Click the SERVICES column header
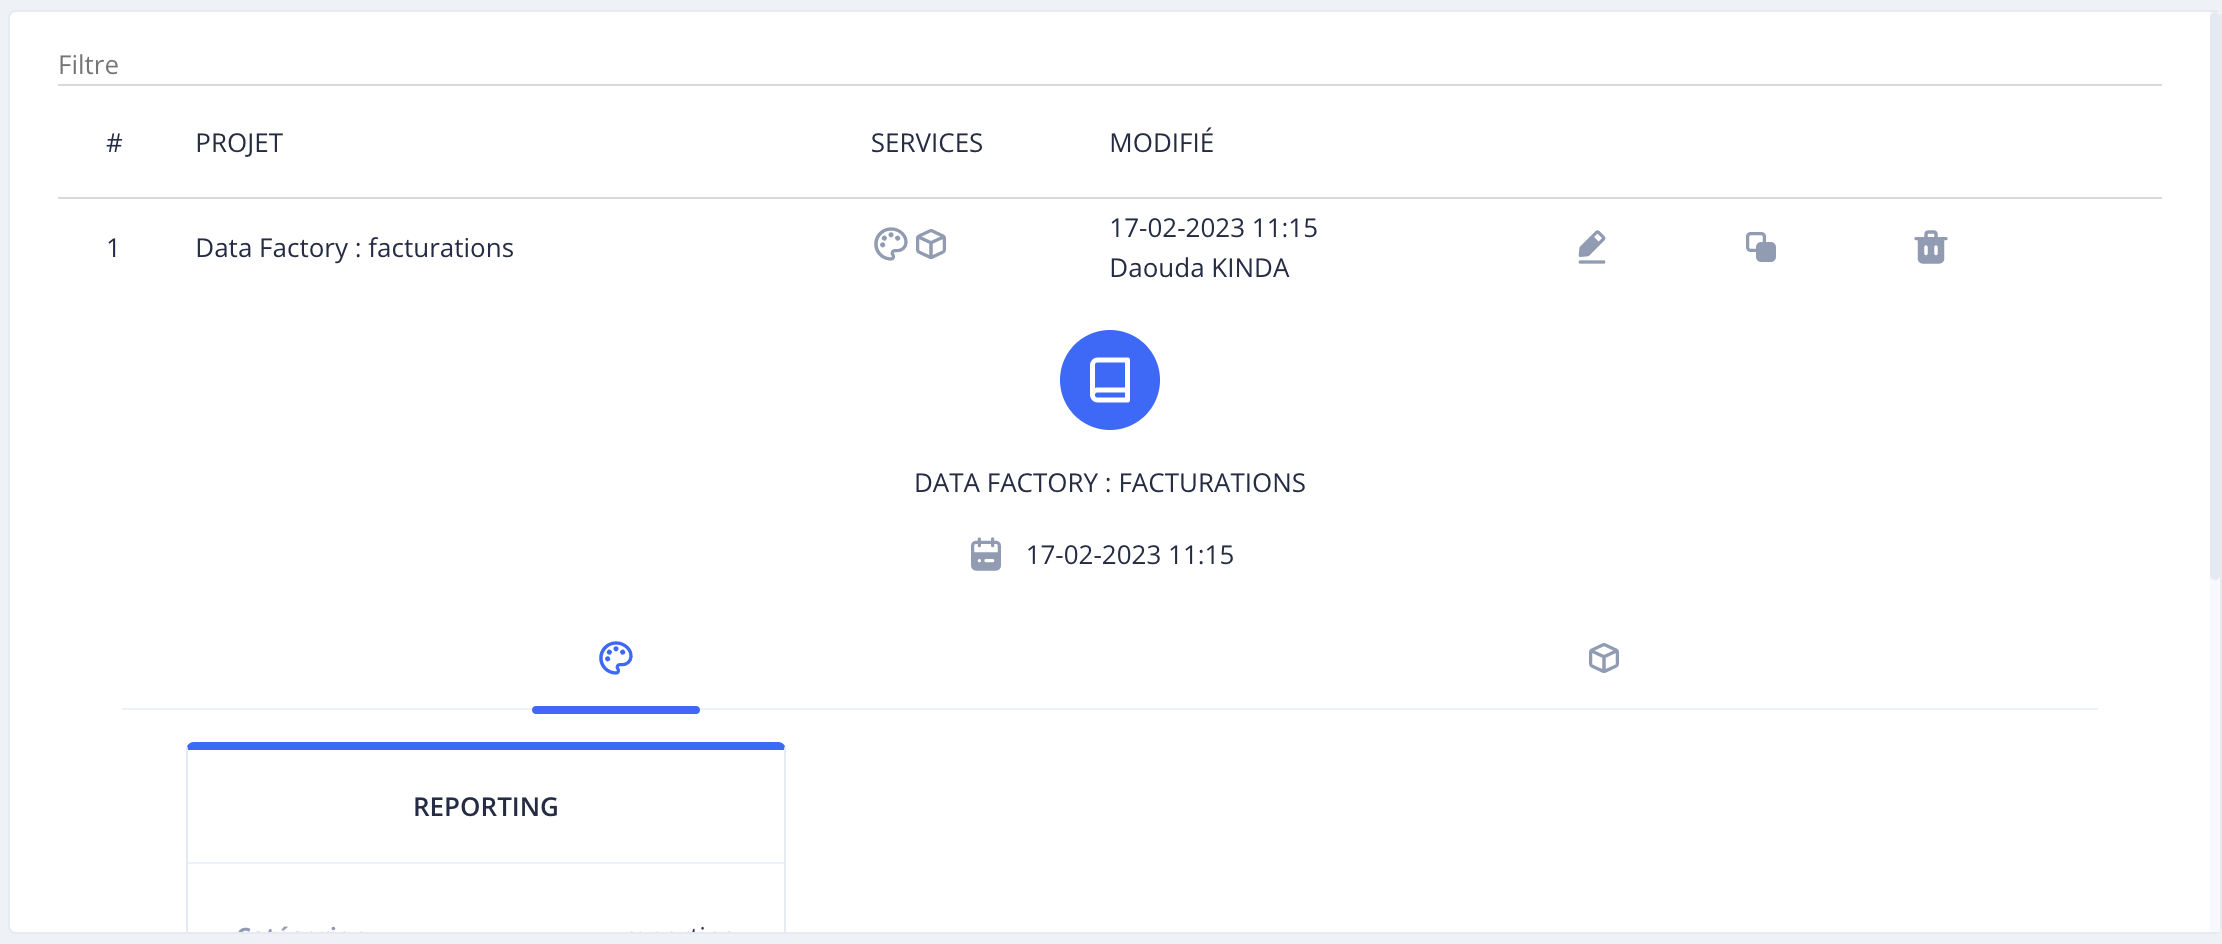The height and width of the screenshot is (944, 2222). (x=926, y=143)
